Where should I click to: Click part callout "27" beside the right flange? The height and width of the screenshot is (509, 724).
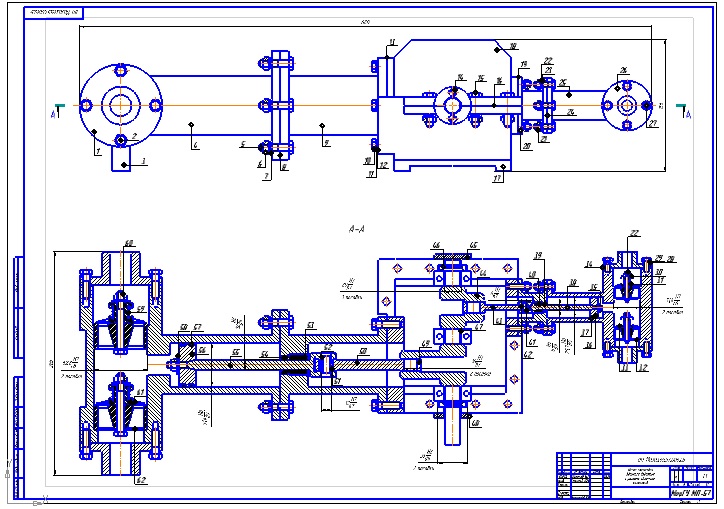coord(652,123)
